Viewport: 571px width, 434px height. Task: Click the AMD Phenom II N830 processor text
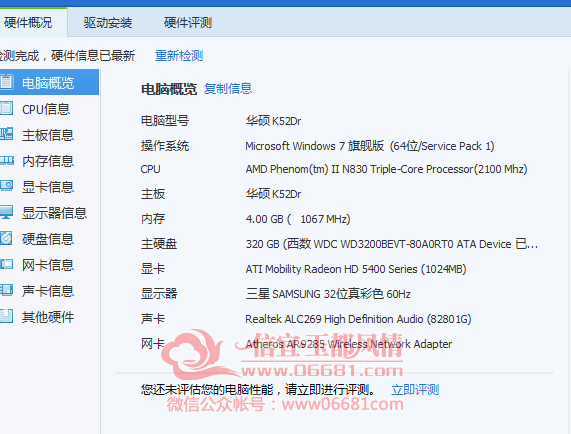coord(386,169)
